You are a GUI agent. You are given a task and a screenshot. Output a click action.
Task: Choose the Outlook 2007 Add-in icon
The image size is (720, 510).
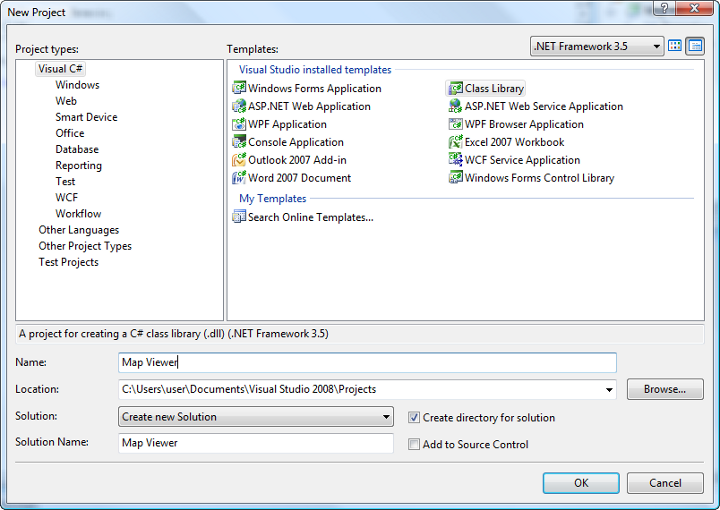(x=239, y=159)
